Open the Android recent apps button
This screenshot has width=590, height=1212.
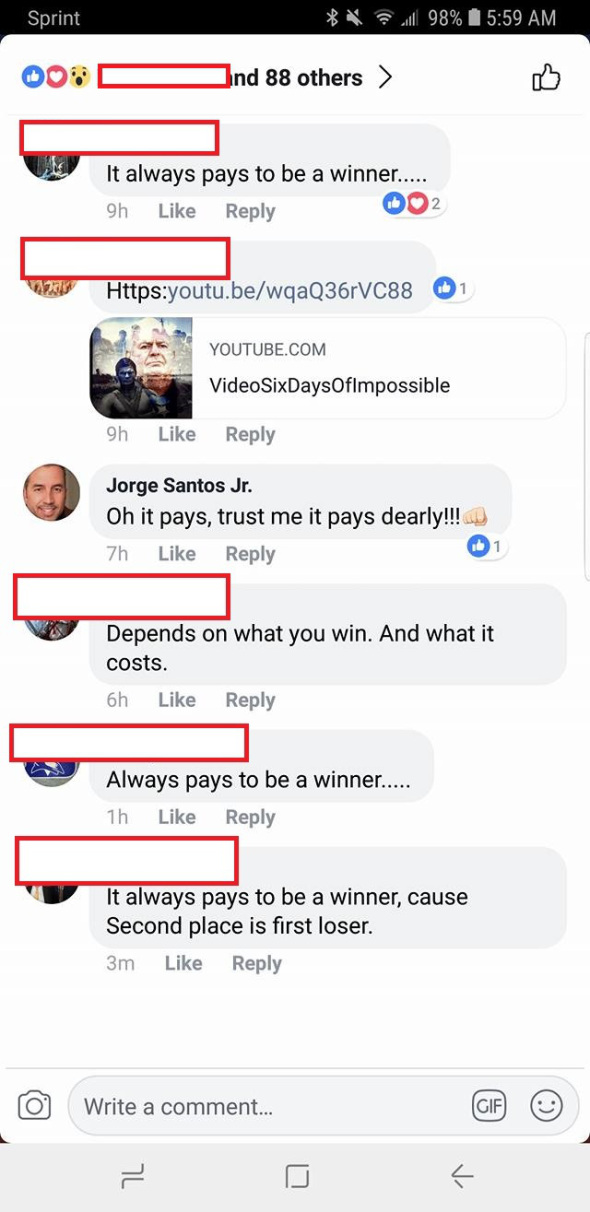coord(132,1176)
